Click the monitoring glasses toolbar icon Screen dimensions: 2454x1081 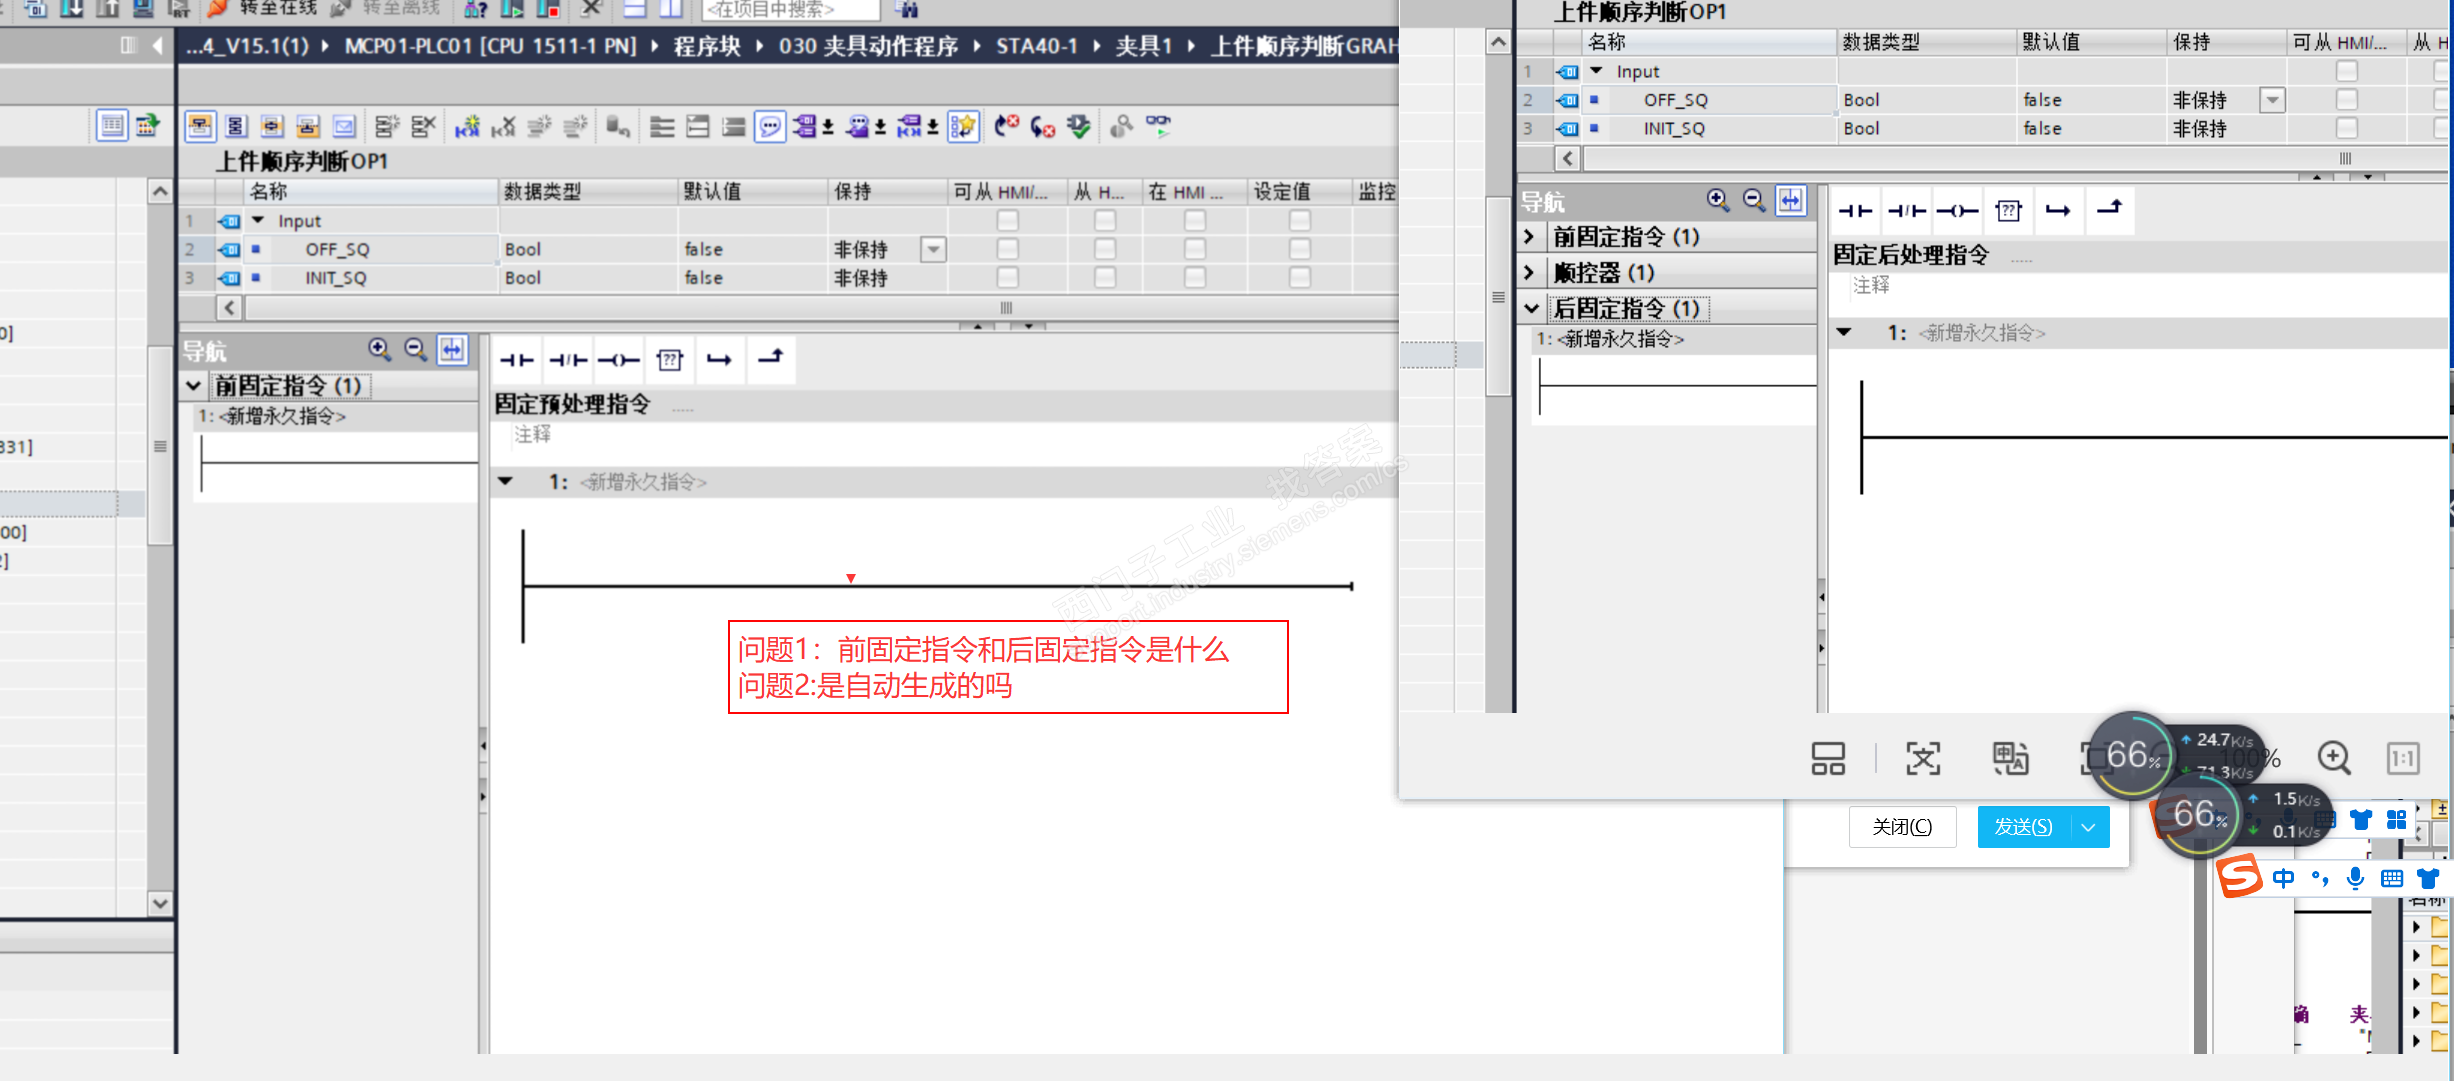[x=1158, y=125]
